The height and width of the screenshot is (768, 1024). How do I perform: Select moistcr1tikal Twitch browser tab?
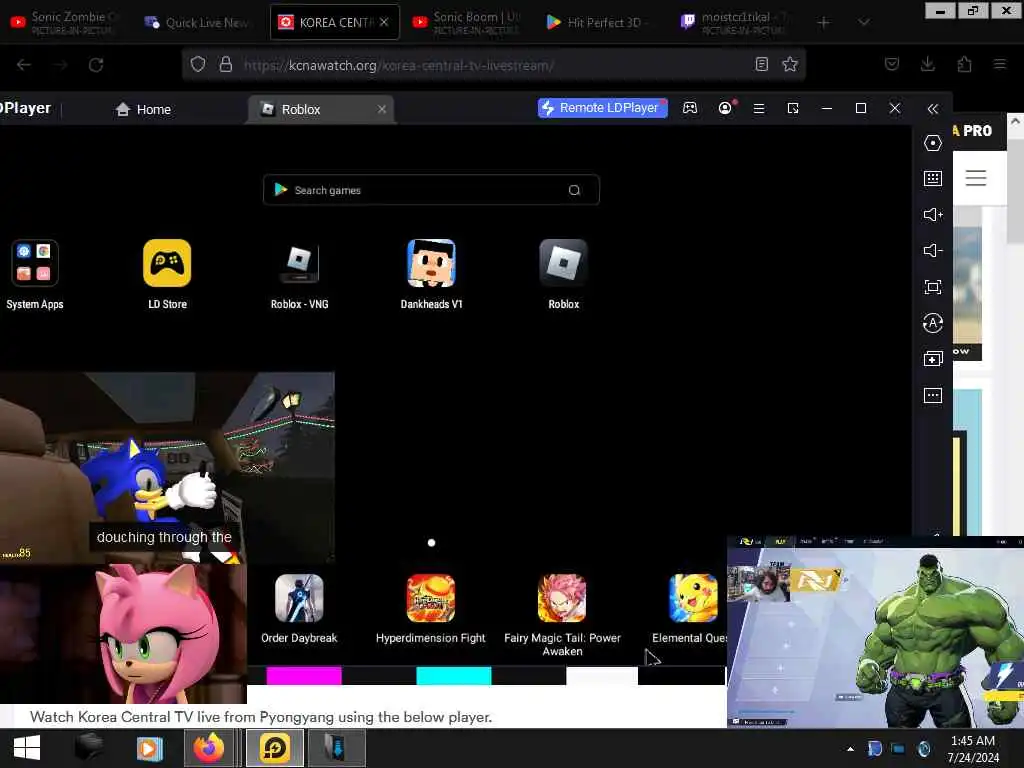(735, 22)
